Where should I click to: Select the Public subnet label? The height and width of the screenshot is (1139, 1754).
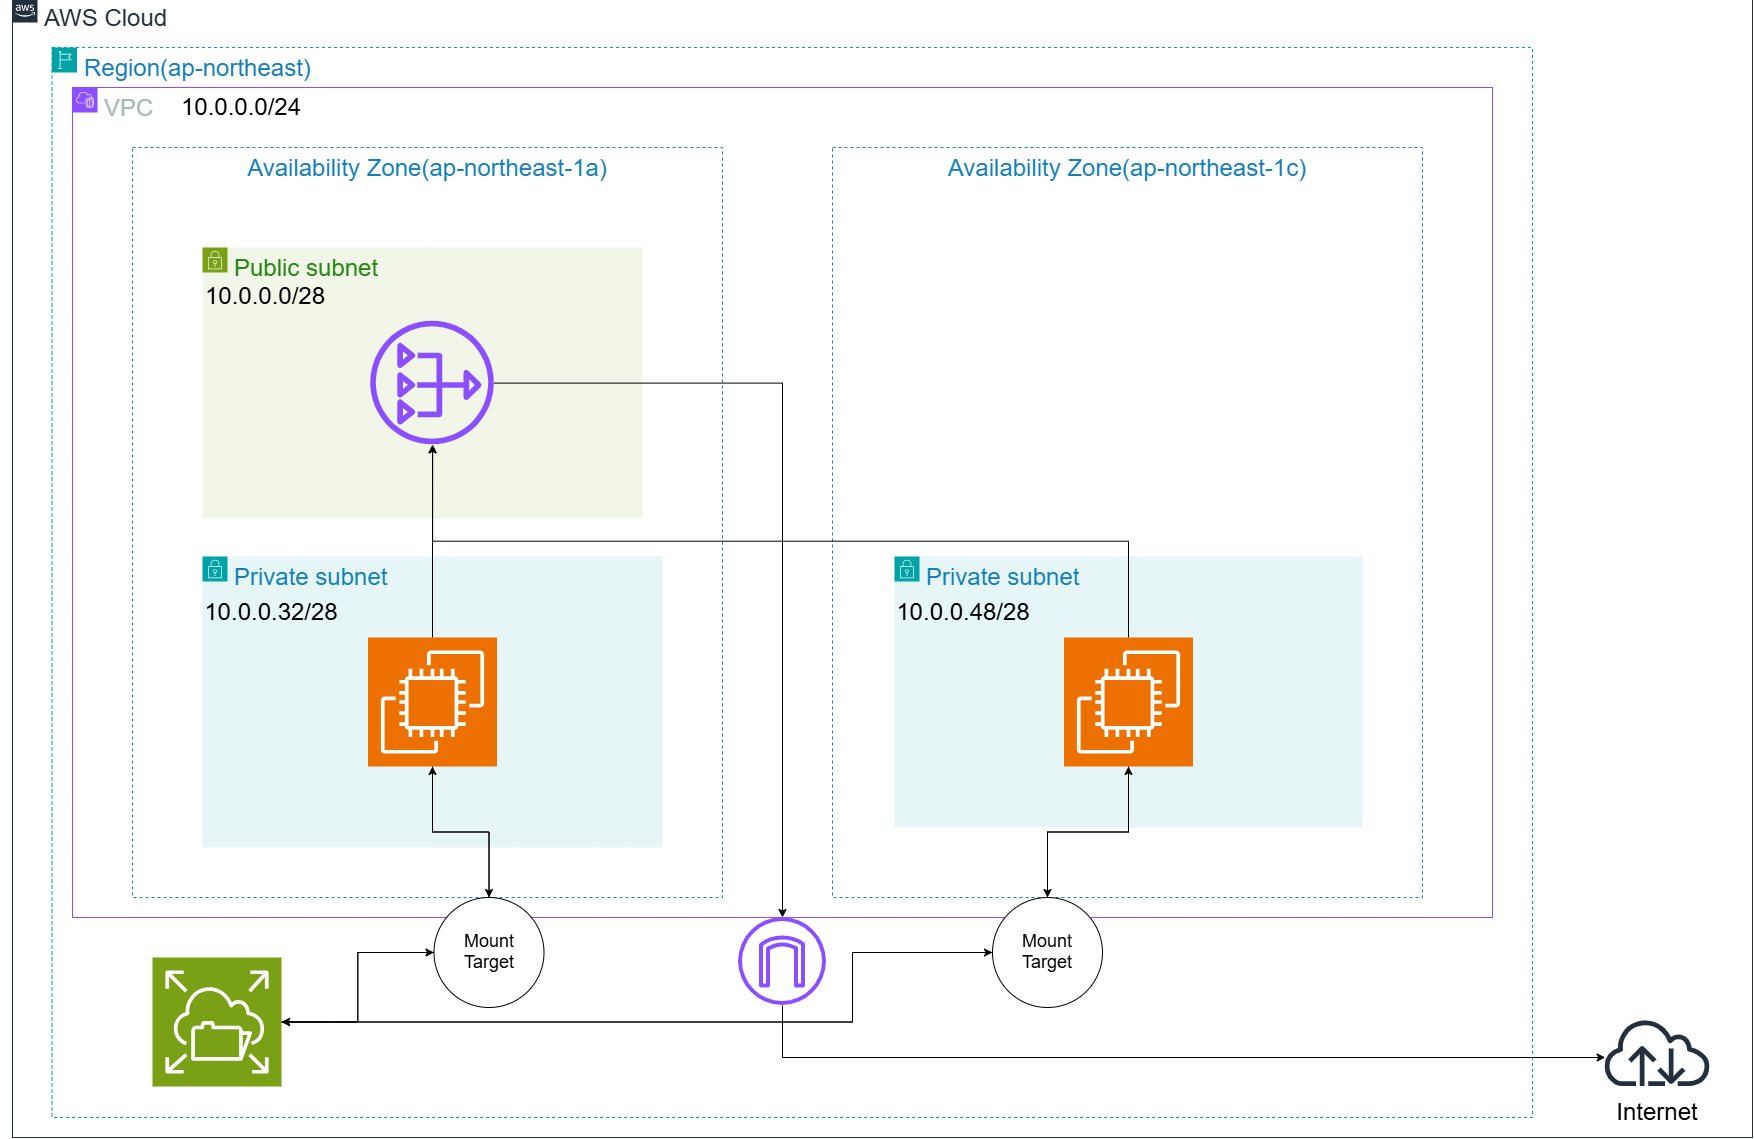pyautogui.click(x=306, y=268)
